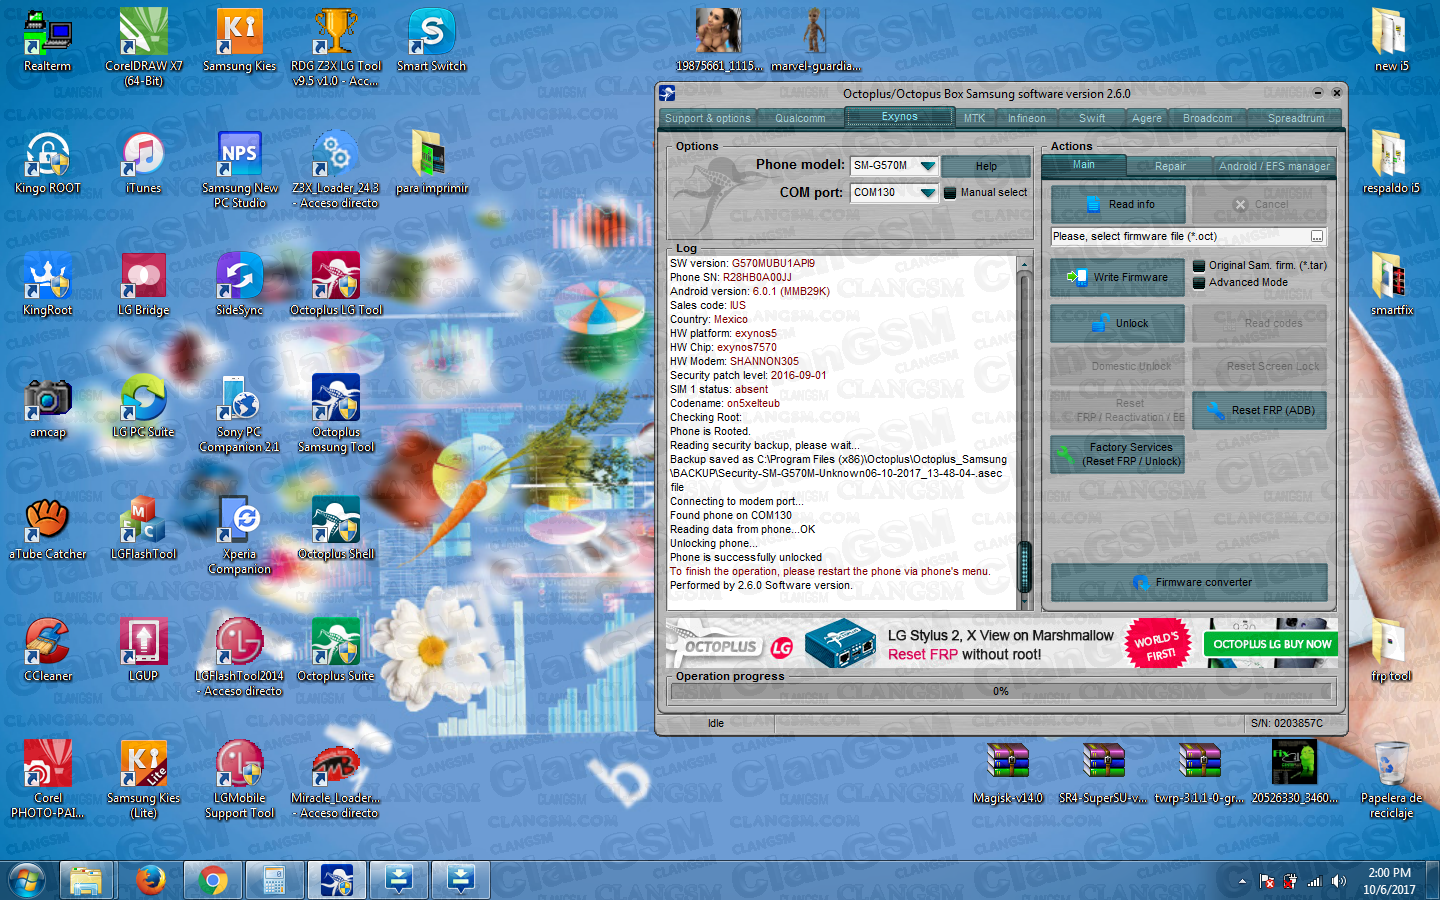Switch to the Broadcom tab

click(x=1208, y=118)
